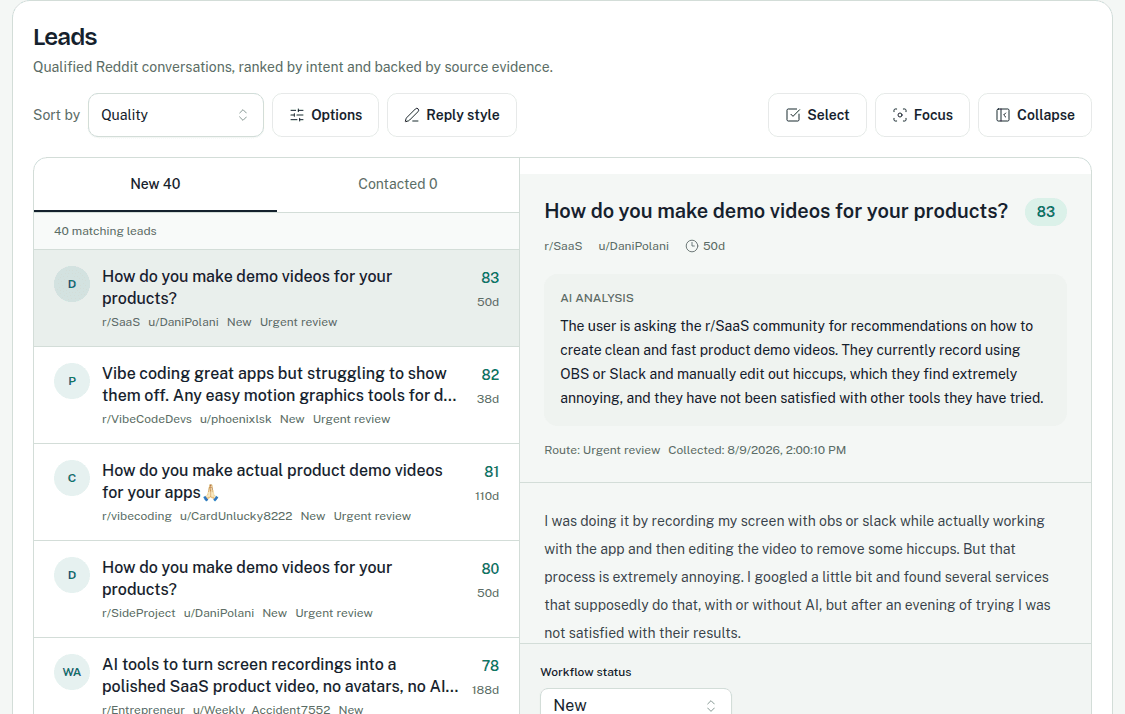Click the score 80 in the list
Screen dimensions: 1125x714
(490, 568)
